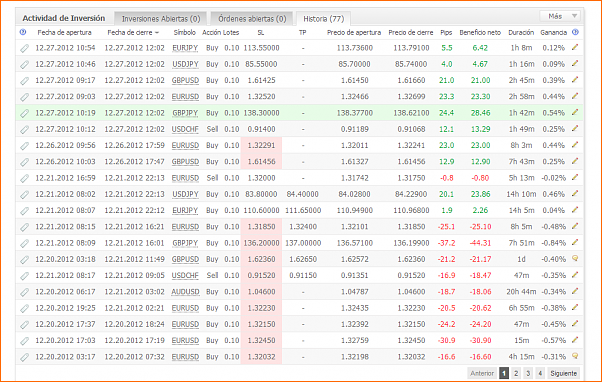Viewport: 602px width, 382px height.
Task: Click pencil edit icon in 6.42 profit row
Action: (x=575, y=47)
